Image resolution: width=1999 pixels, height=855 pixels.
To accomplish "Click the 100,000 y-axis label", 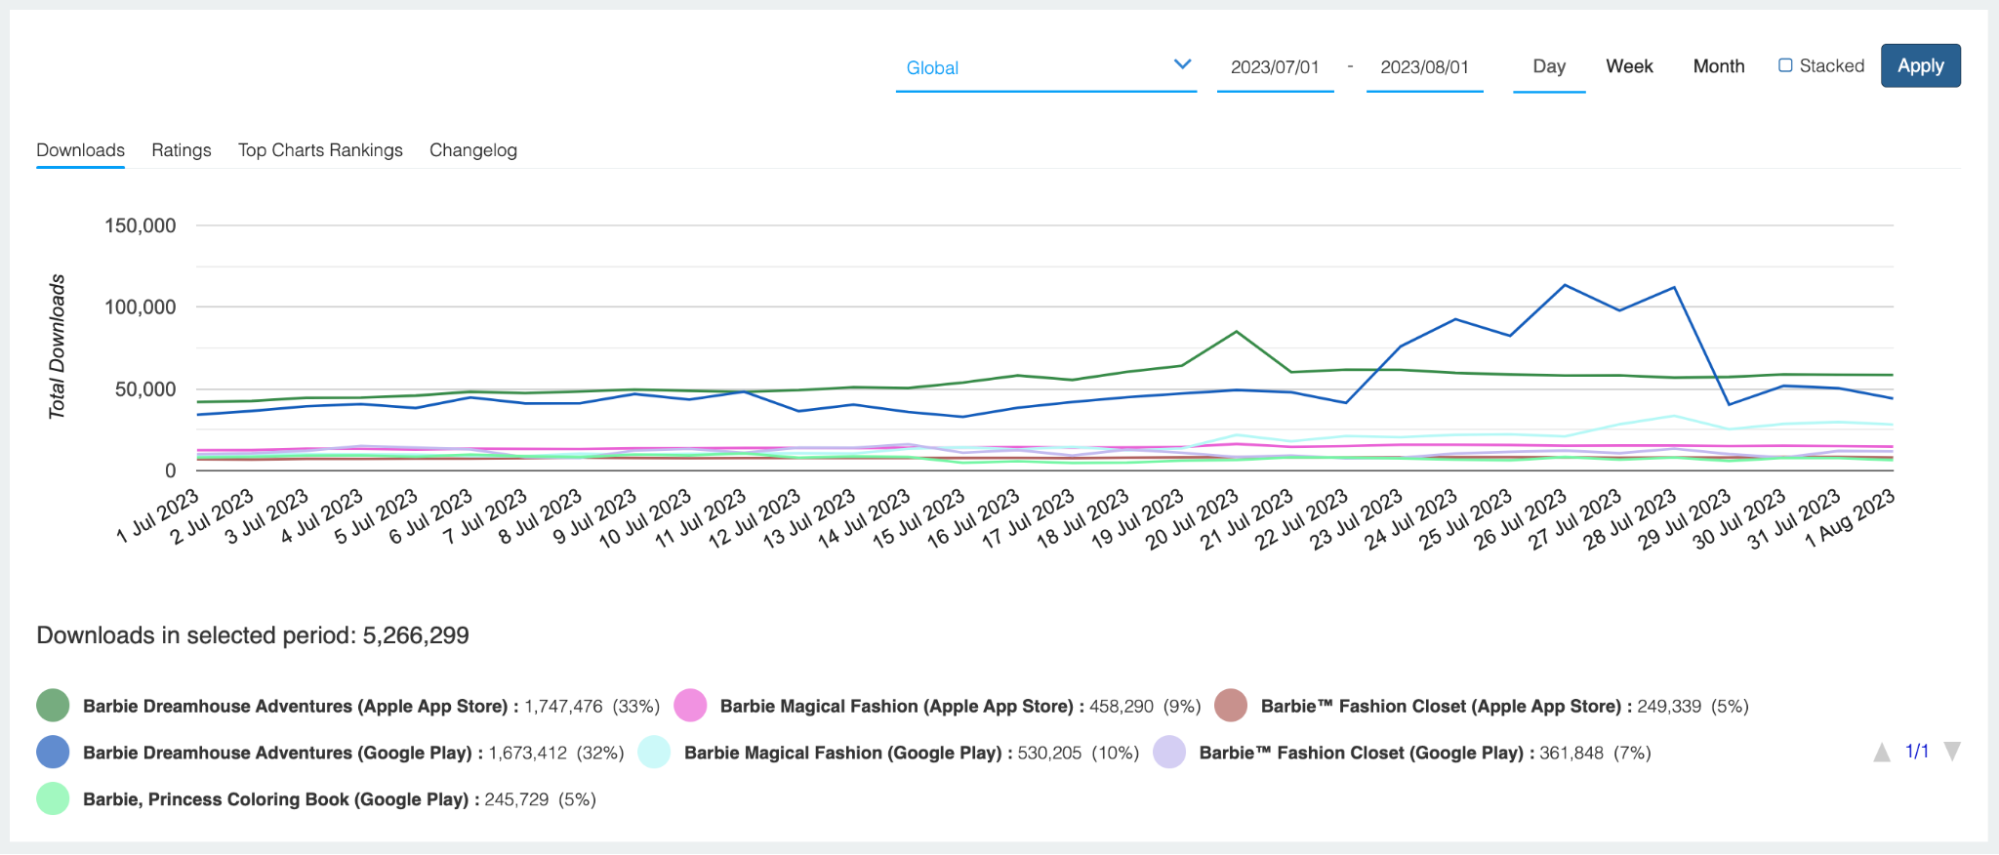I will click(x=140, y=308).
